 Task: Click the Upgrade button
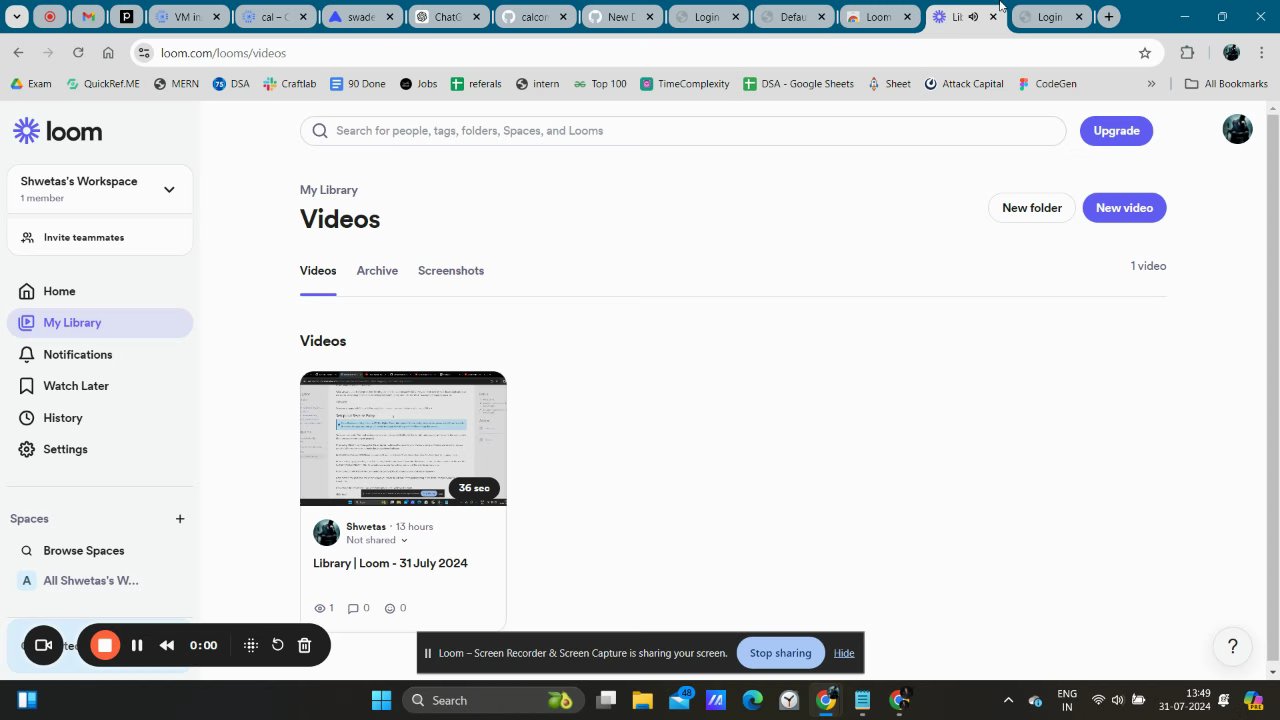1116,131
